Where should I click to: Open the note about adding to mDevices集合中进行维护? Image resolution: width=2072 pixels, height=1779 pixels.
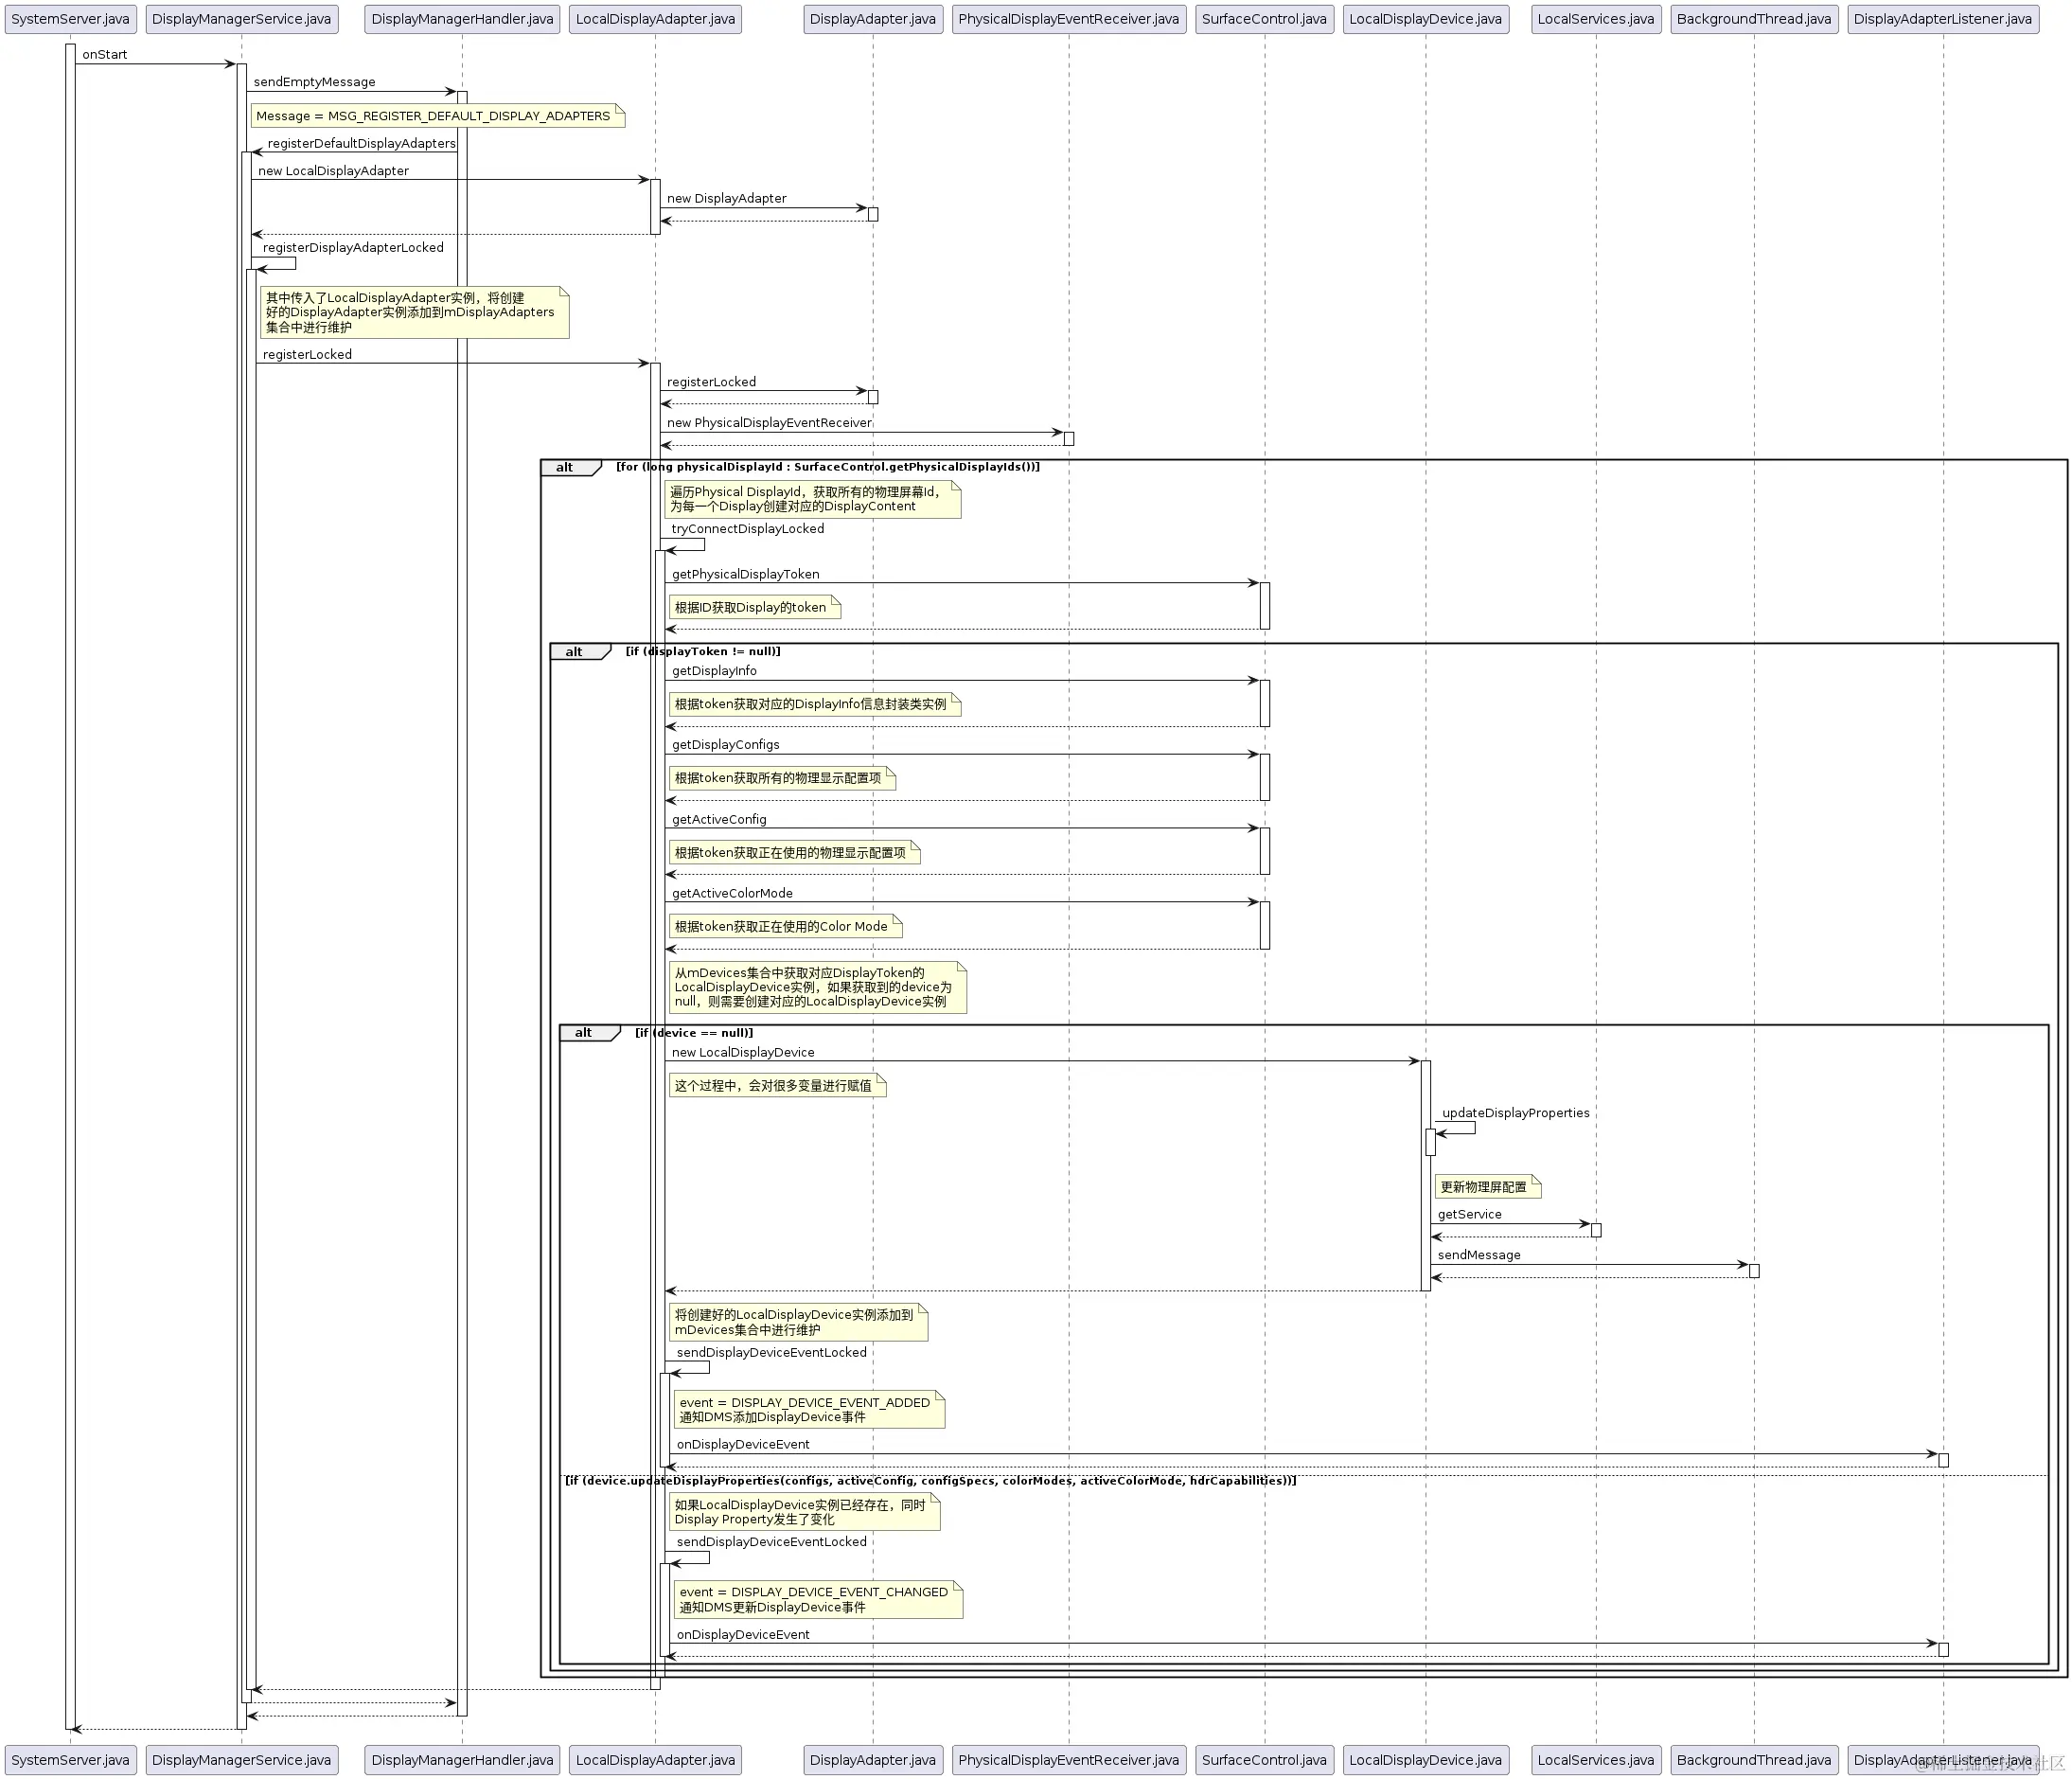point(798,1323)
